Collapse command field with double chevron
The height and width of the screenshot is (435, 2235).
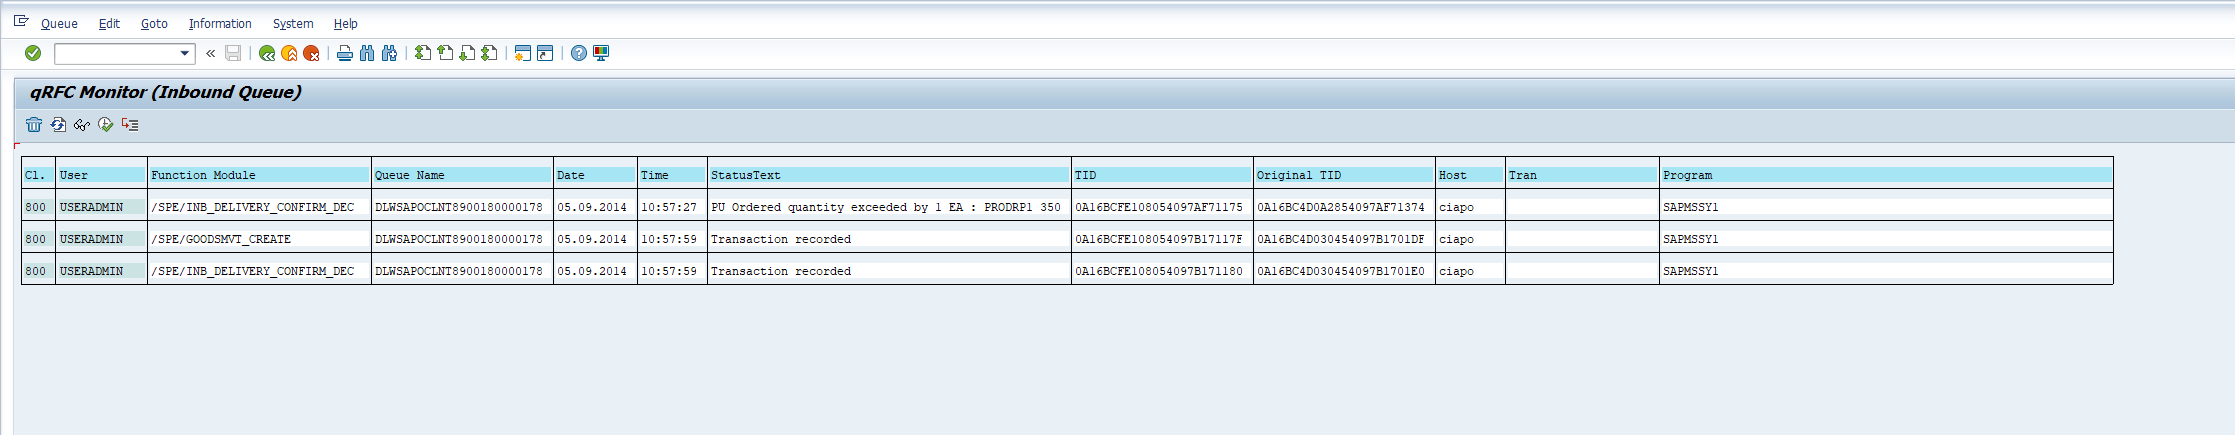[x=210, y=53]
